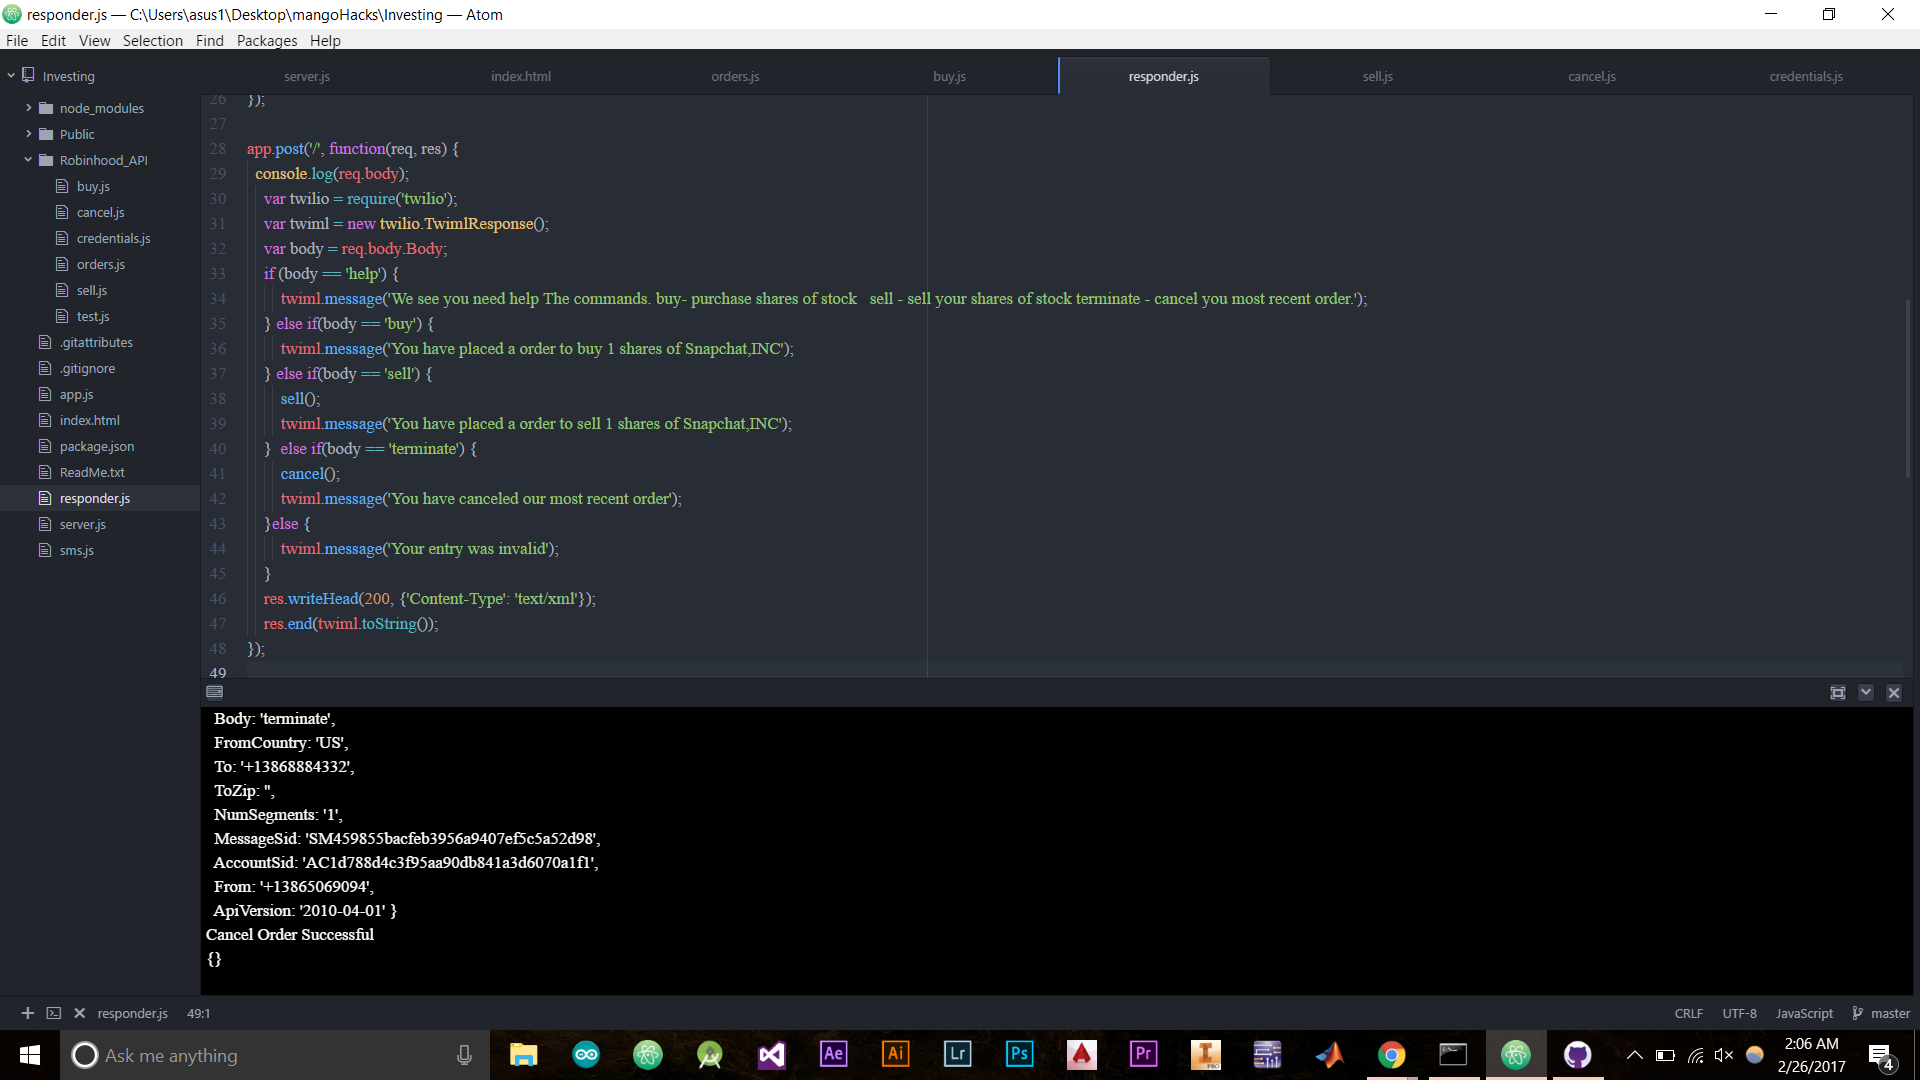
Task: Click terminal status icon in status bar
Action: (x=54, y=1013)
